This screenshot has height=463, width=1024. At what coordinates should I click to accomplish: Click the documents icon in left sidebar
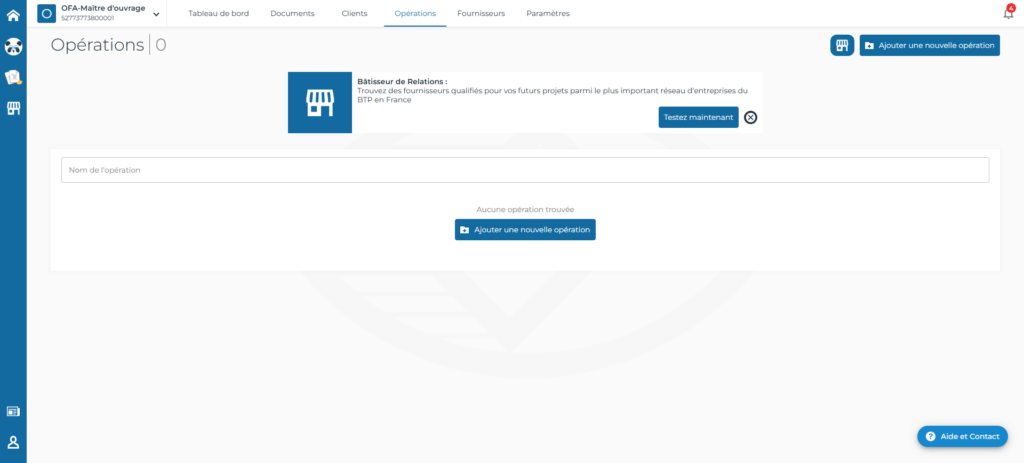[13, 77]
